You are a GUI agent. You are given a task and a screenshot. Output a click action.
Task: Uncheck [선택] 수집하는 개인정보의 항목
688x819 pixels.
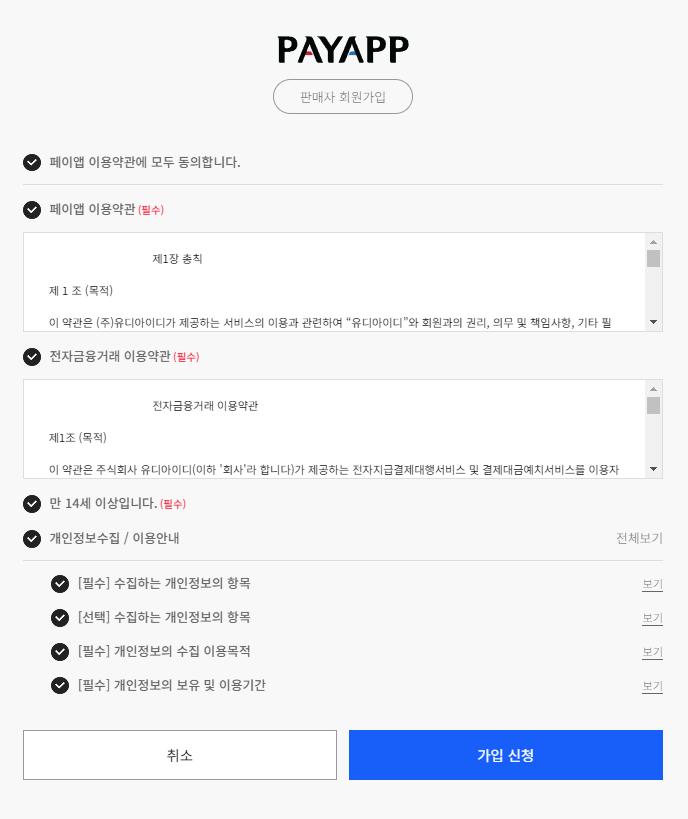(x=60, y=618)
